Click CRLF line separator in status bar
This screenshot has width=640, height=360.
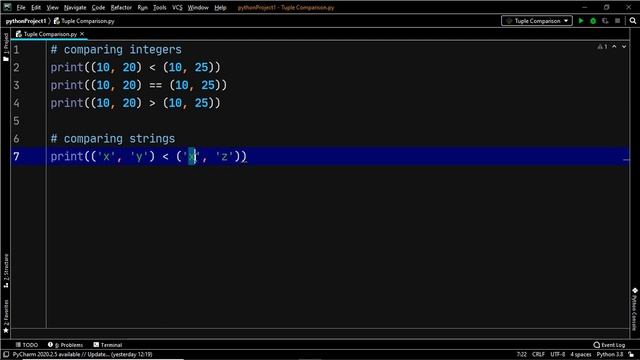tap(538, 354)
